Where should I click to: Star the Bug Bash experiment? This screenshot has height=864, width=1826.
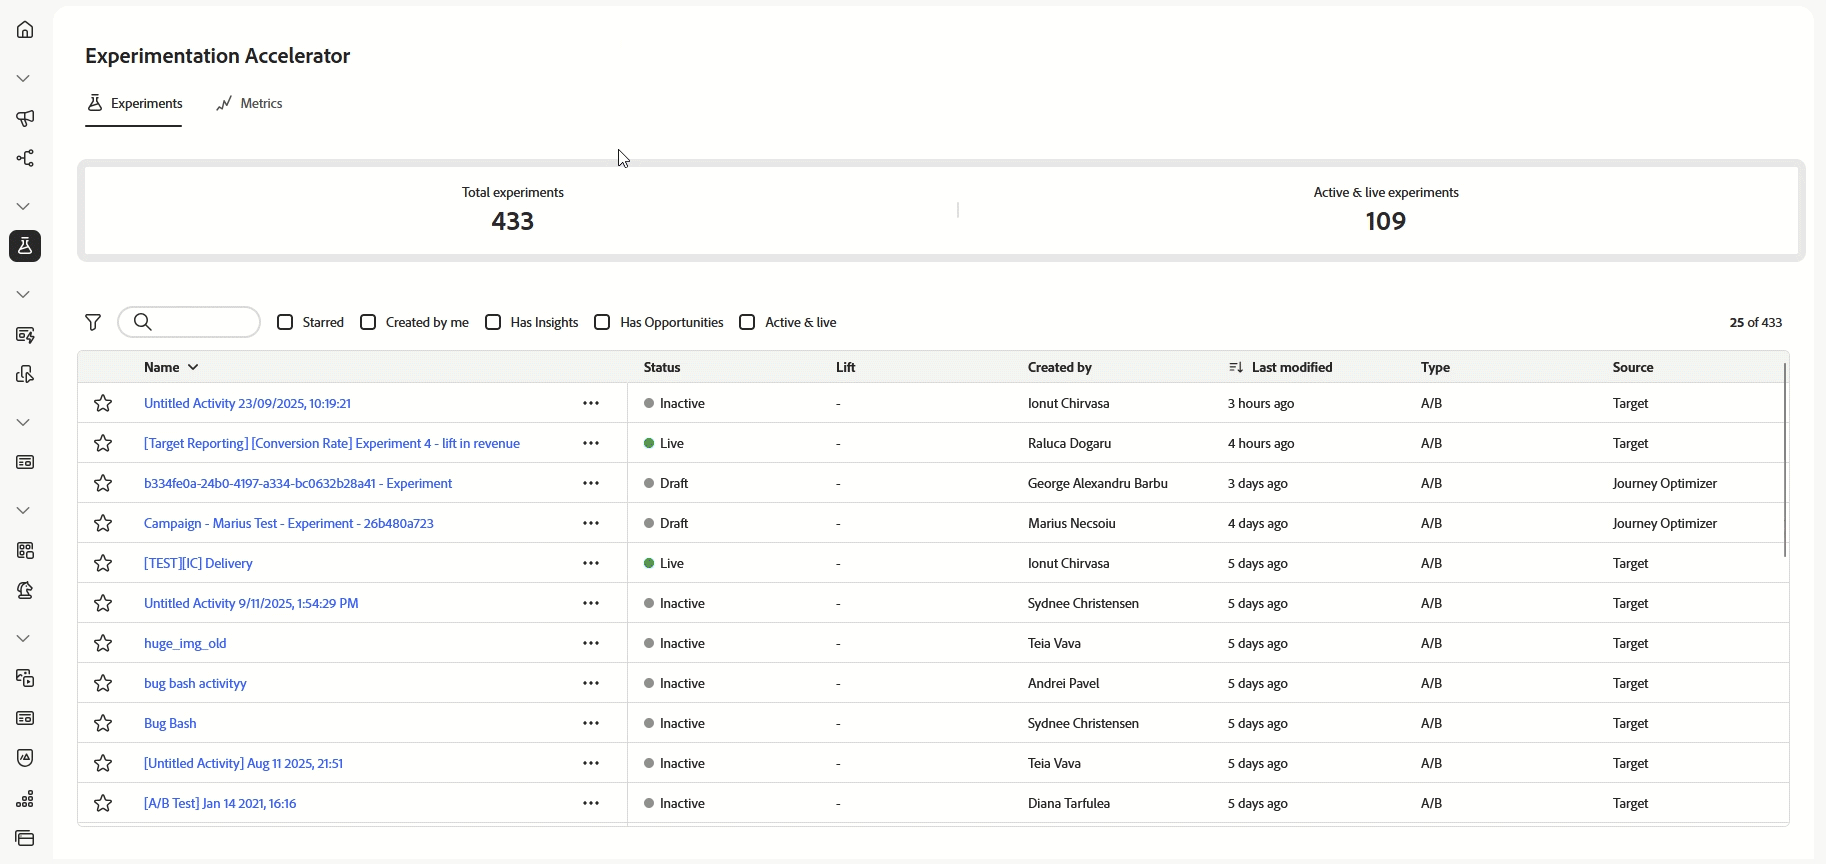pyautogui.click(x=103, y=723)
